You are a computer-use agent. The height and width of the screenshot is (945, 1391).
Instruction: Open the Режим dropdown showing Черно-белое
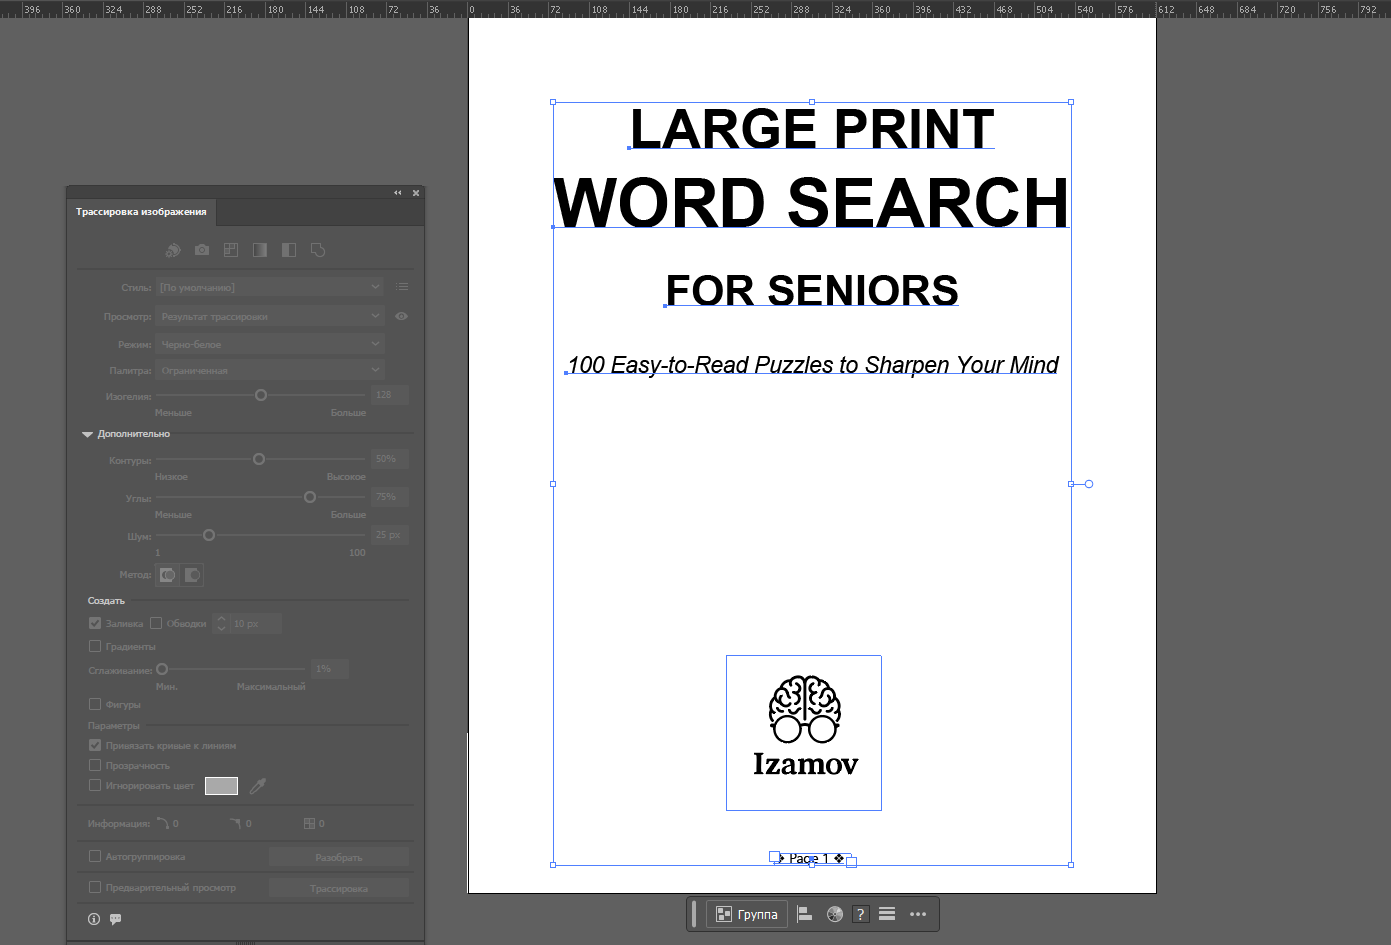[x=270, y=344]
